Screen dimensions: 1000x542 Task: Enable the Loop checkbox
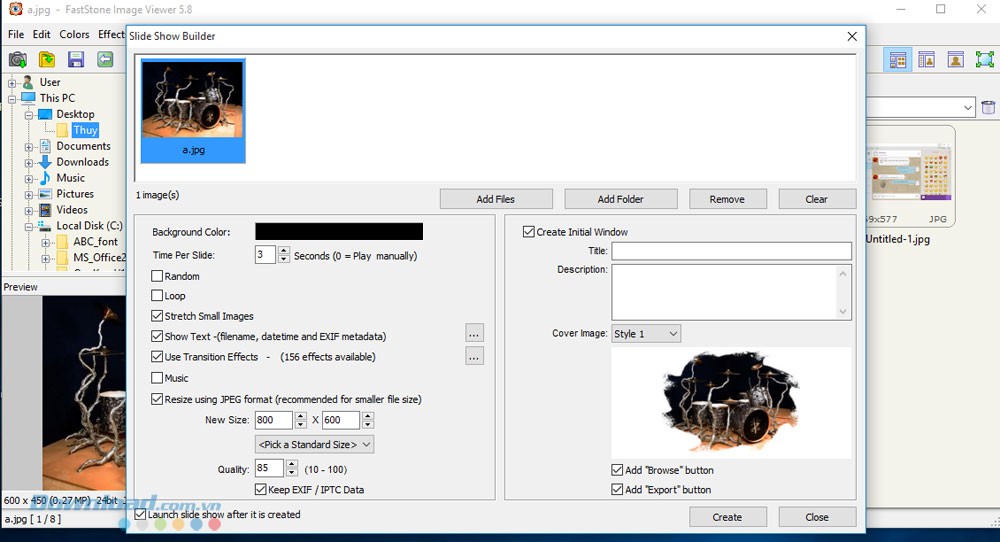(157, 296)
